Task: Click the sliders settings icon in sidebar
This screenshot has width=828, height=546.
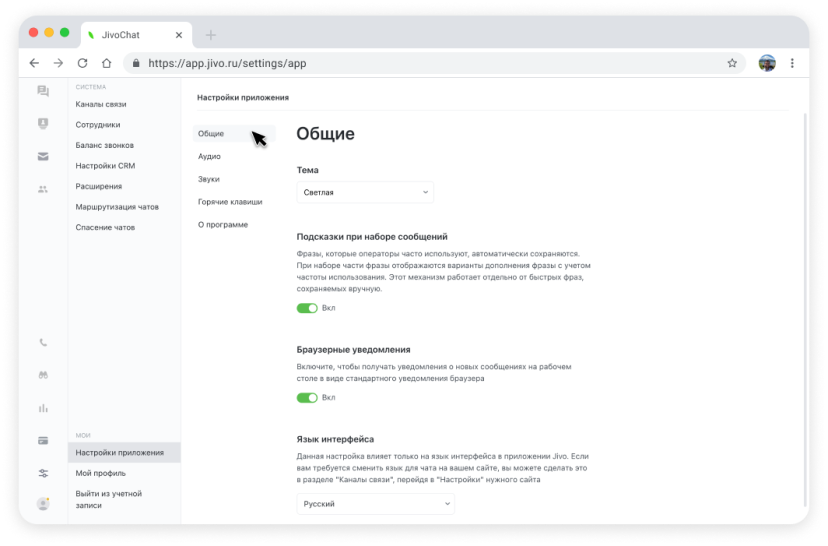Action: tap(43, 473)
